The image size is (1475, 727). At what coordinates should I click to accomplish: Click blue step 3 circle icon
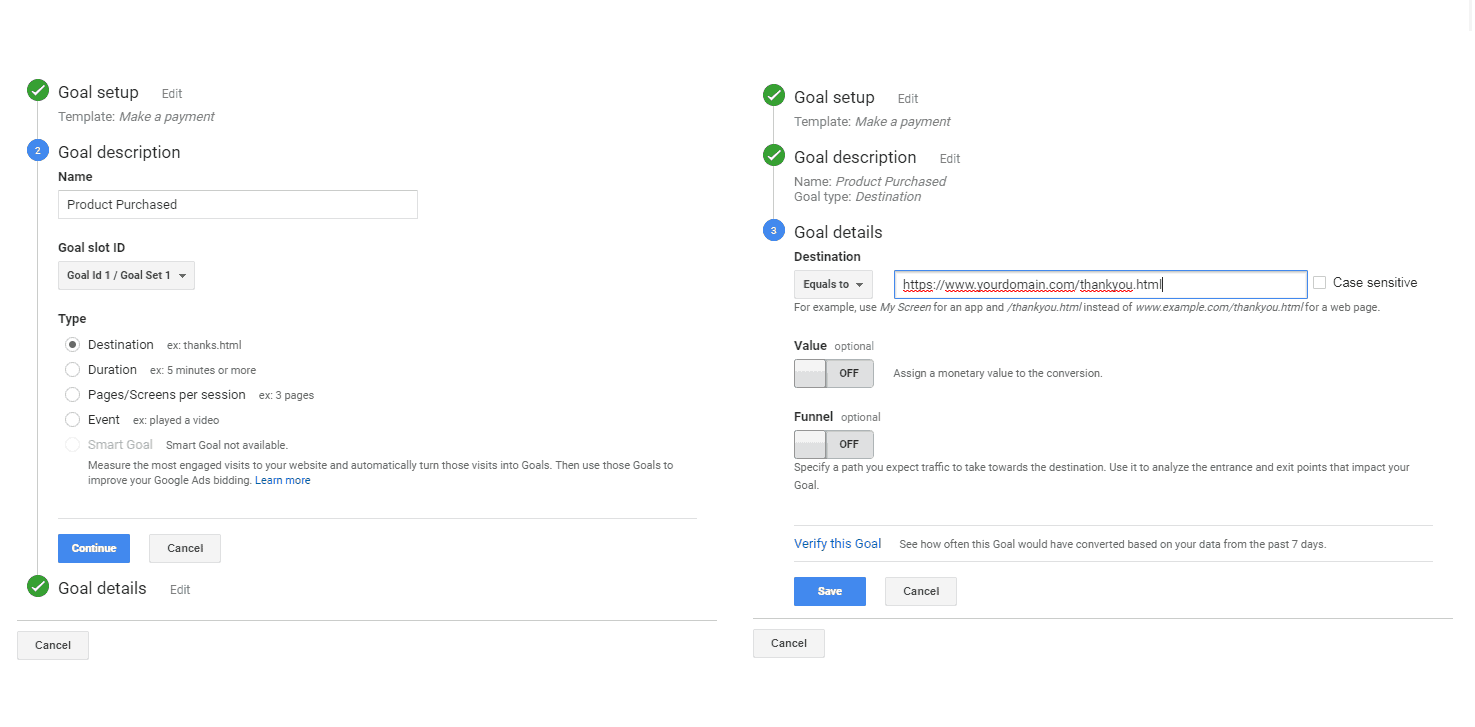(774, 231)
